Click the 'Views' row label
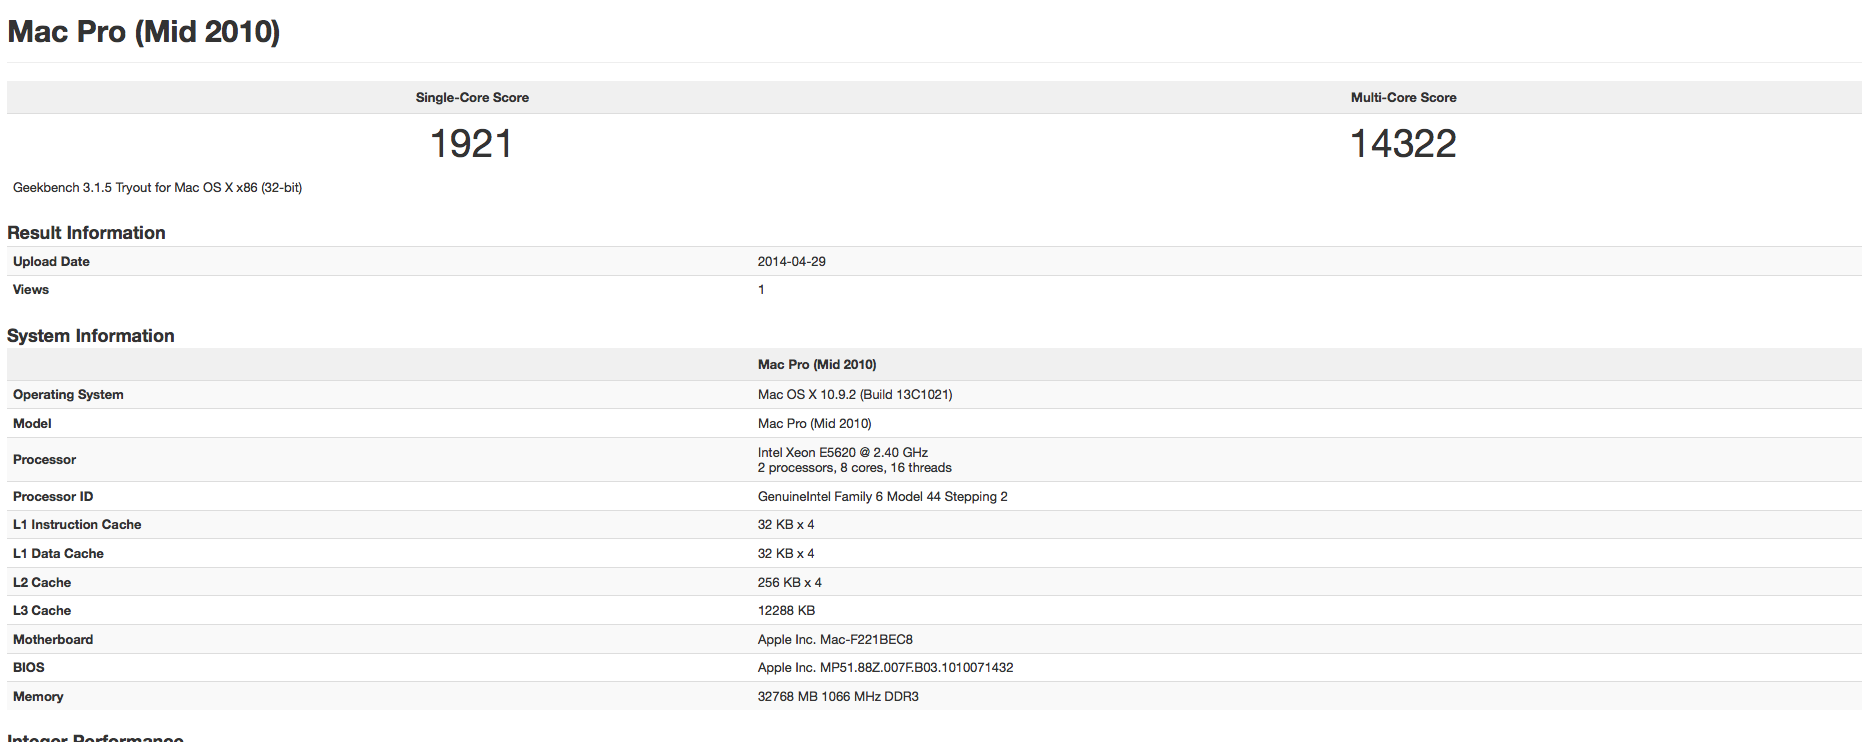Screen dimensions: 1862x742 (31, 290)
